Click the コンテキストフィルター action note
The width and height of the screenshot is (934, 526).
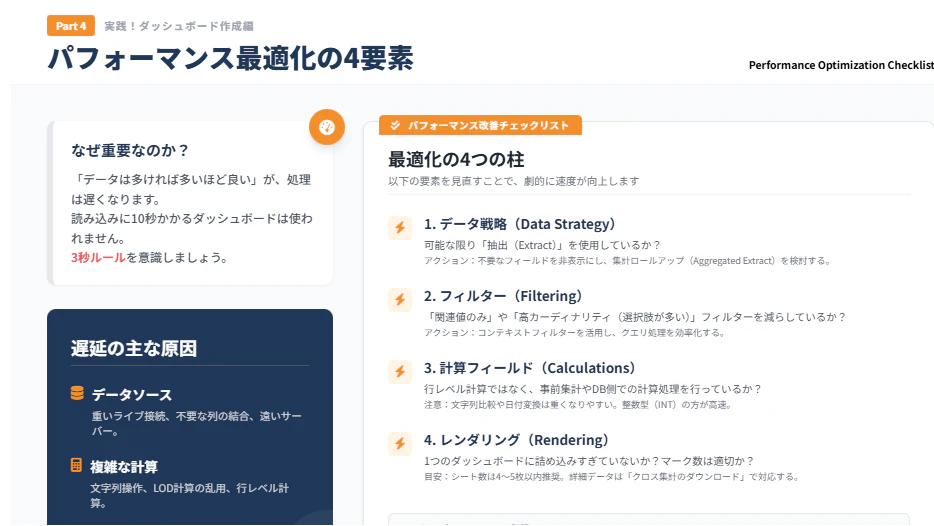point(574,333)
